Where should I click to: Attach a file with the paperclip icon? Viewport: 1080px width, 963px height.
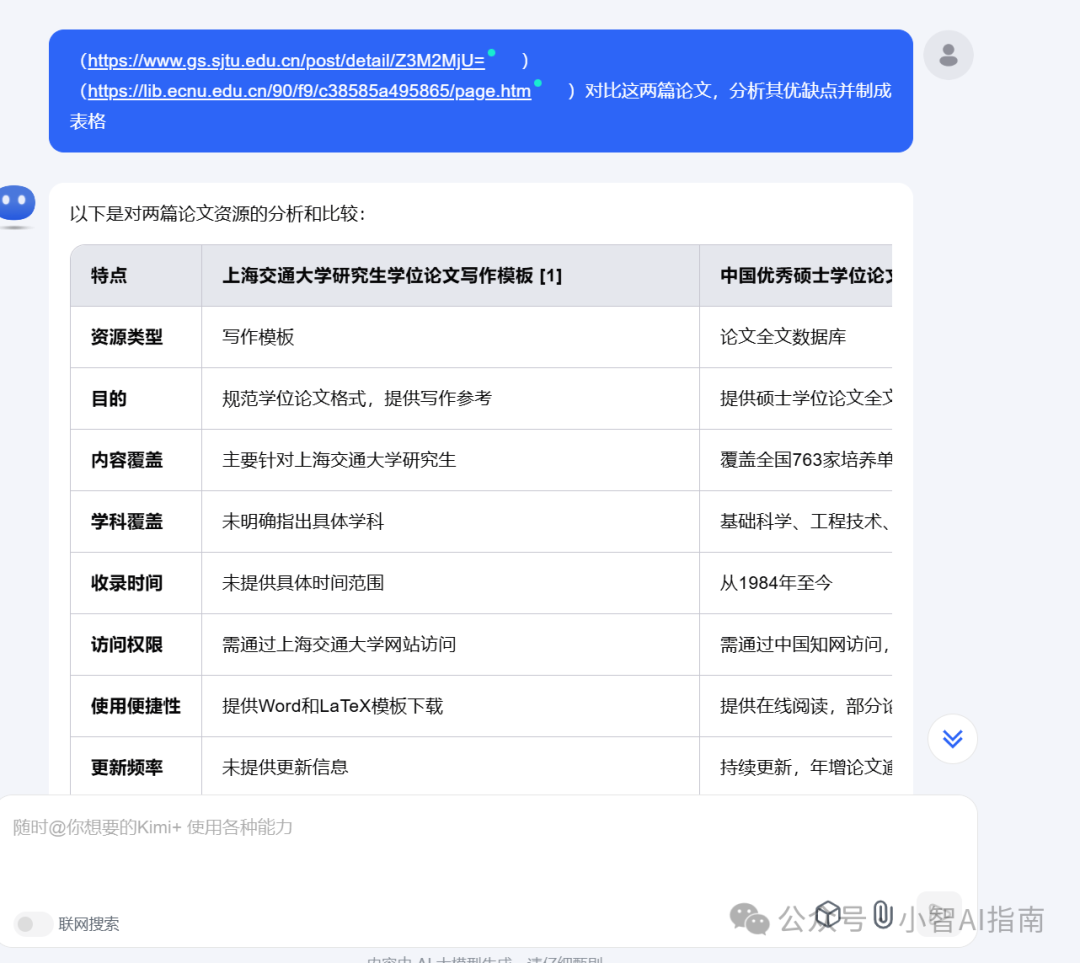click(882, 914)
